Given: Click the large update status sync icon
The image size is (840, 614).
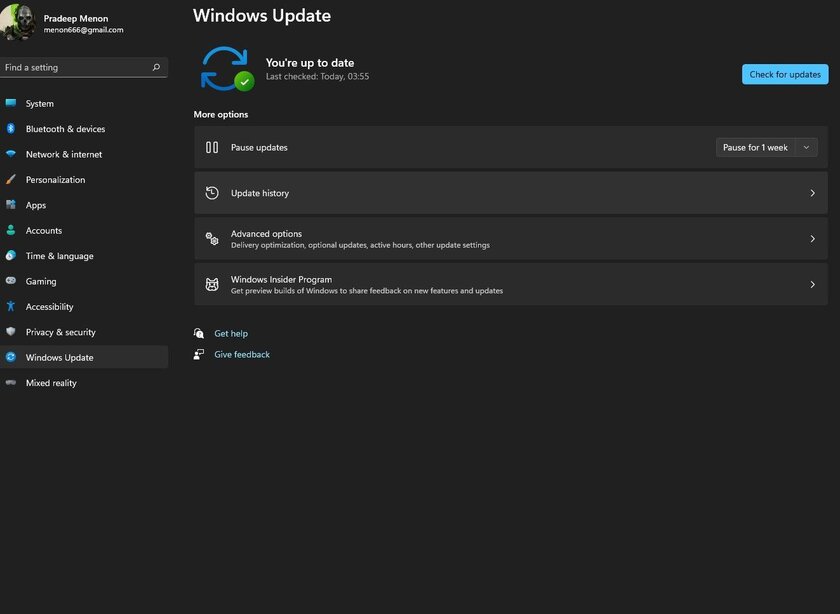Looking at the screenshot, I should pos(227,69).
